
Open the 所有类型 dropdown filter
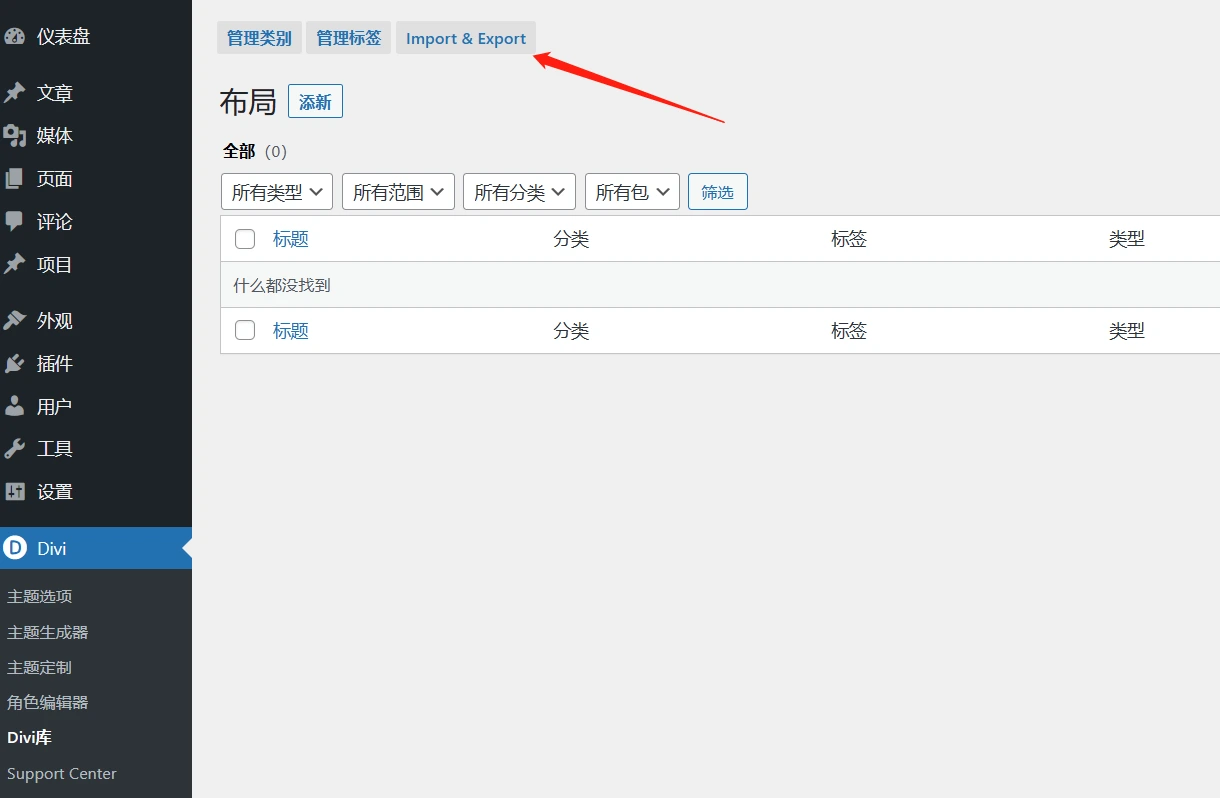(x=277, y=192)
